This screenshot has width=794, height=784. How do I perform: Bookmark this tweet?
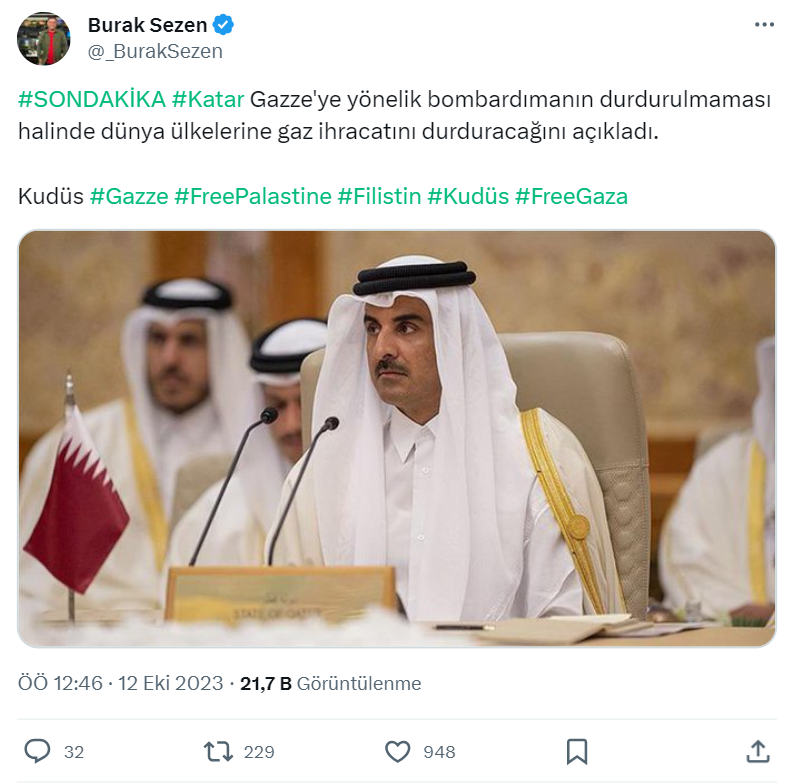pos(577,752)
